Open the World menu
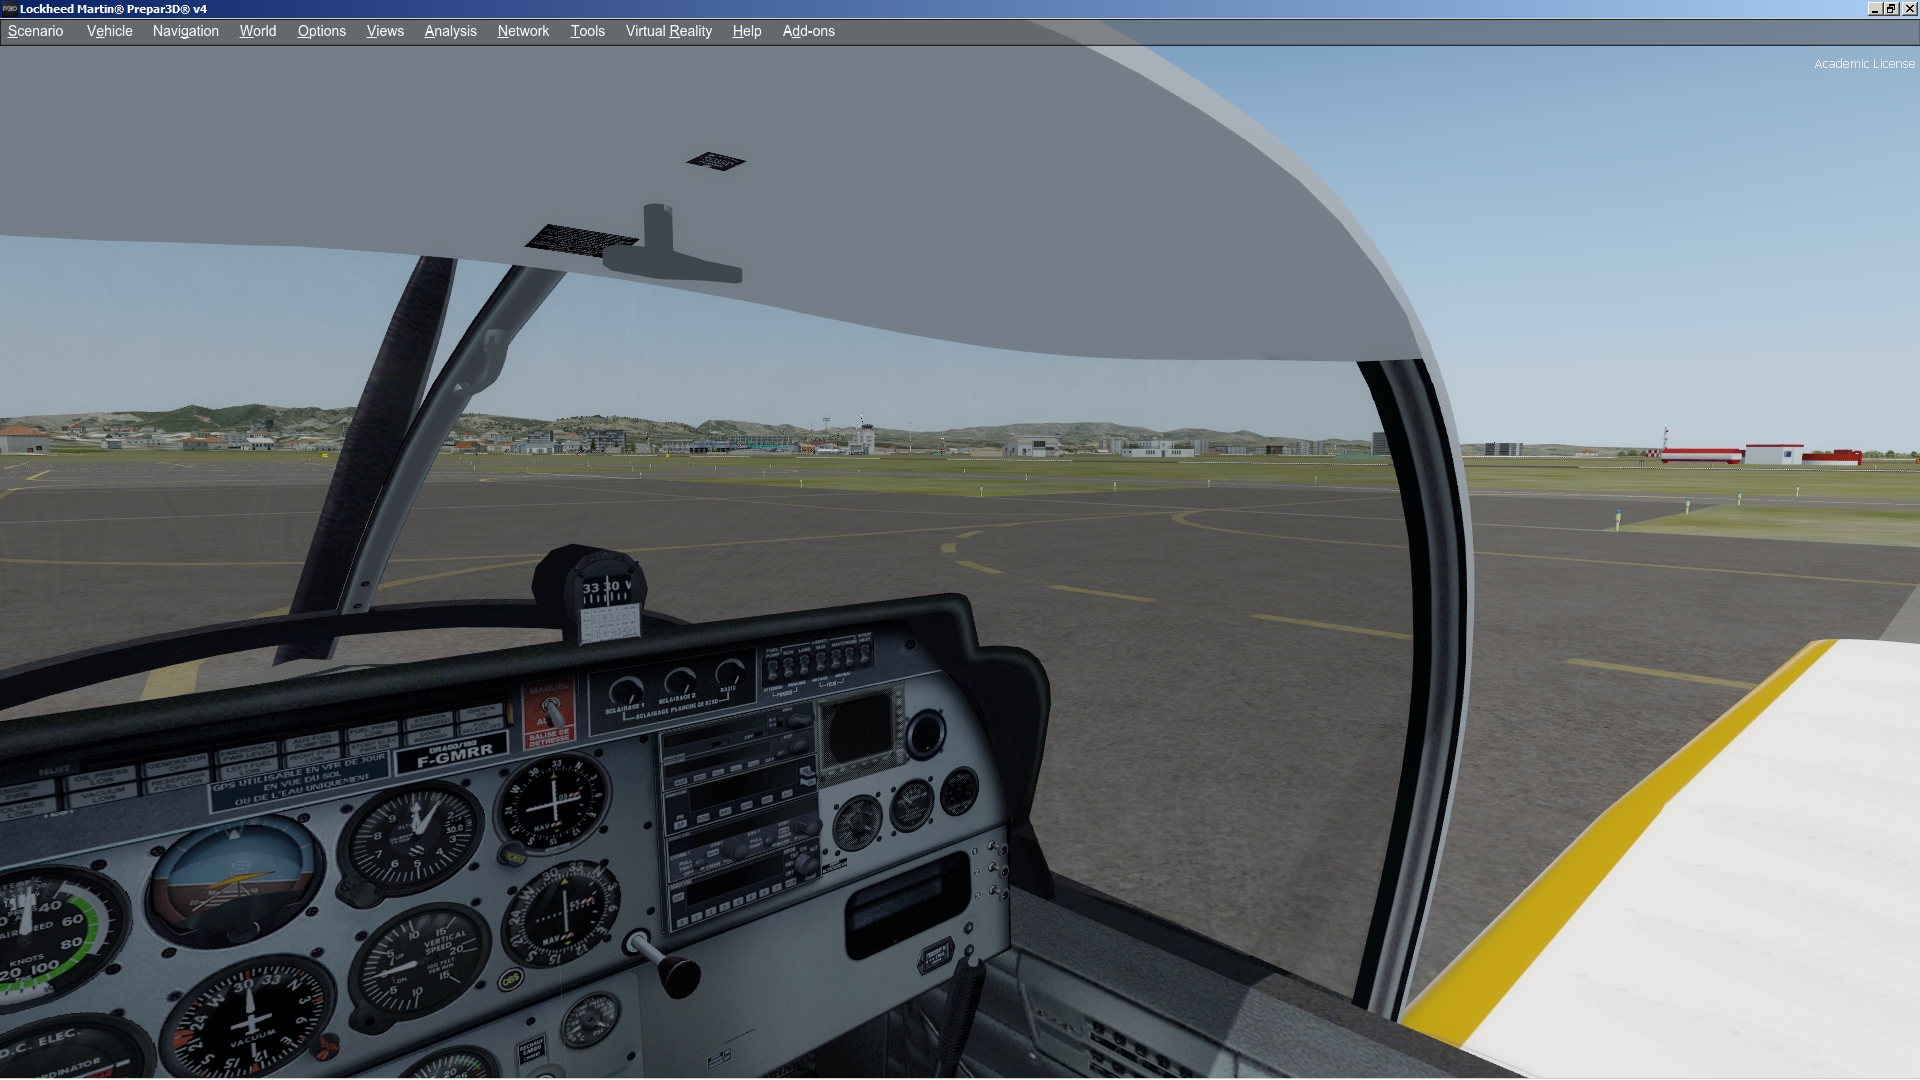The width and height of the screenshot is (1920, 1080). click(257, 31)
